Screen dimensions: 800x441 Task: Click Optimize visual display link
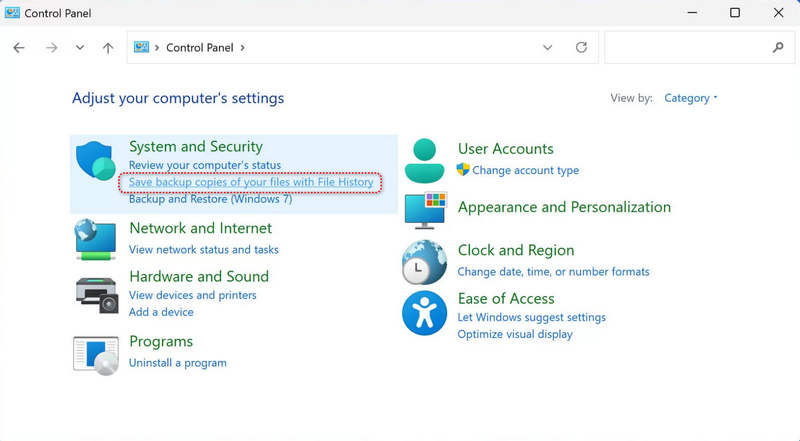pos(515,334)
